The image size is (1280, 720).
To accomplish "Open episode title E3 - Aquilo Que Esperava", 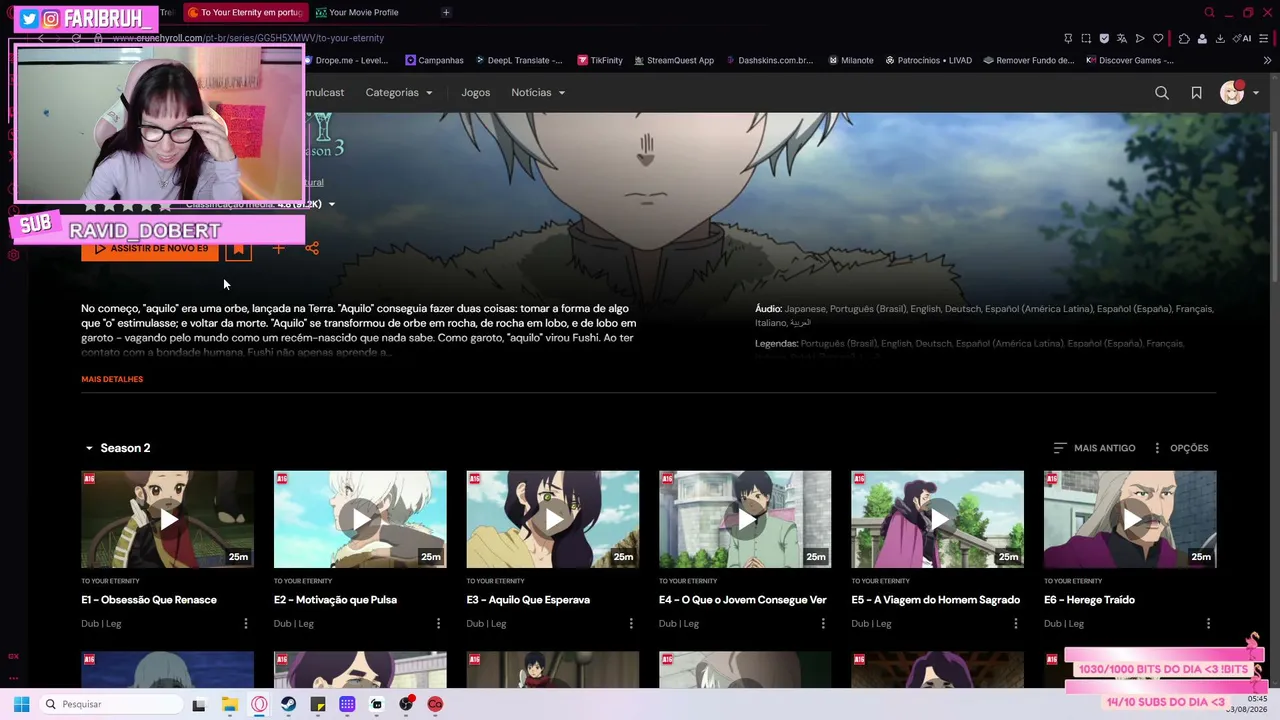I will (x=528, y=600).
